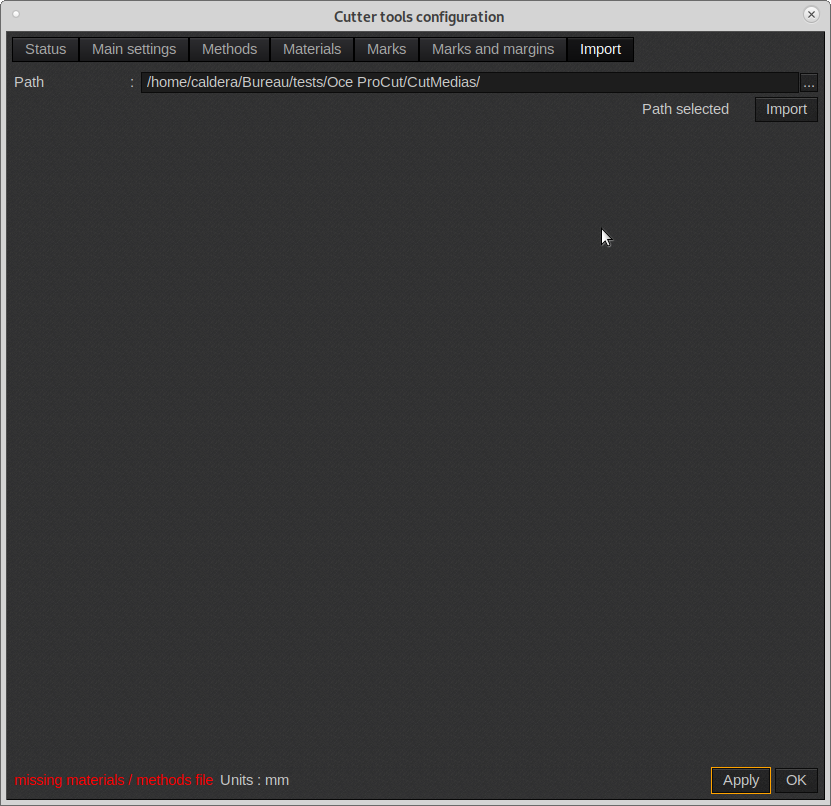Select the Import tab
Image resolution: width=831 pixels, height=806 pixels.
point(600,49)
